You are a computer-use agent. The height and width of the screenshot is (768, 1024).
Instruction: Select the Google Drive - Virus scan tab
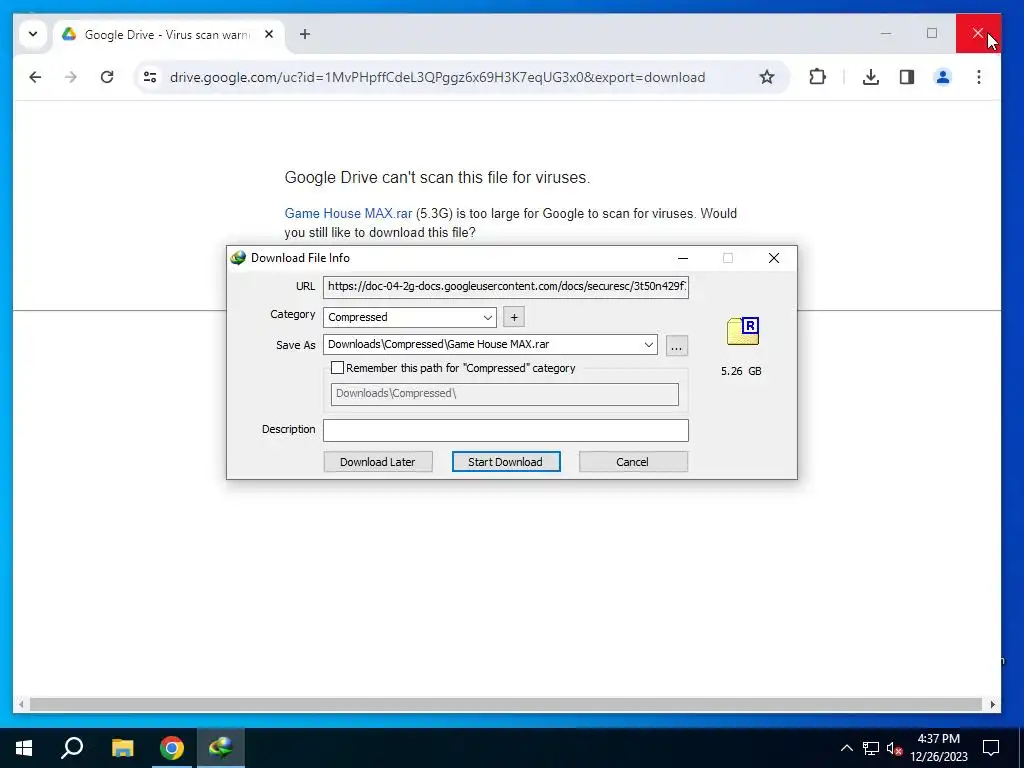167,35
